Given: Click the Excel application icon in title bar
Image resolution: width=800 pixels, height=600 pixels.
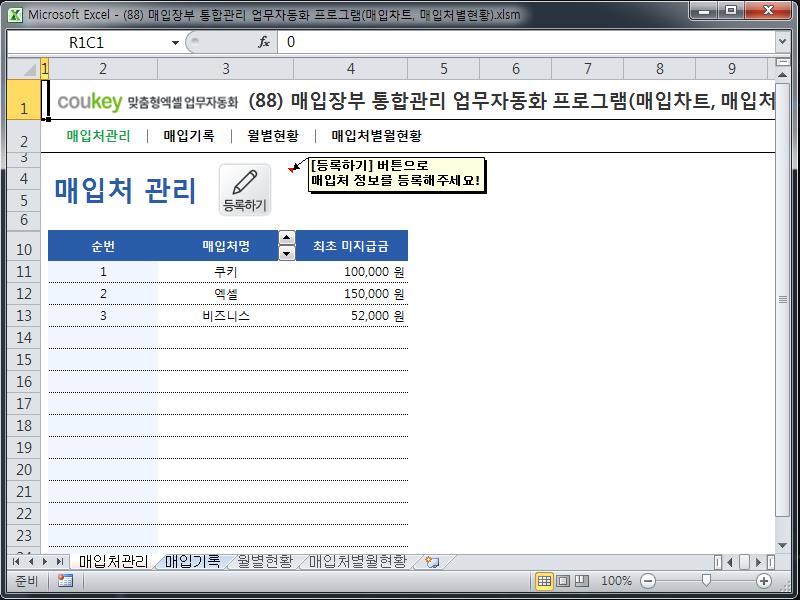Looking at the screenshot, I should (15, 14).
